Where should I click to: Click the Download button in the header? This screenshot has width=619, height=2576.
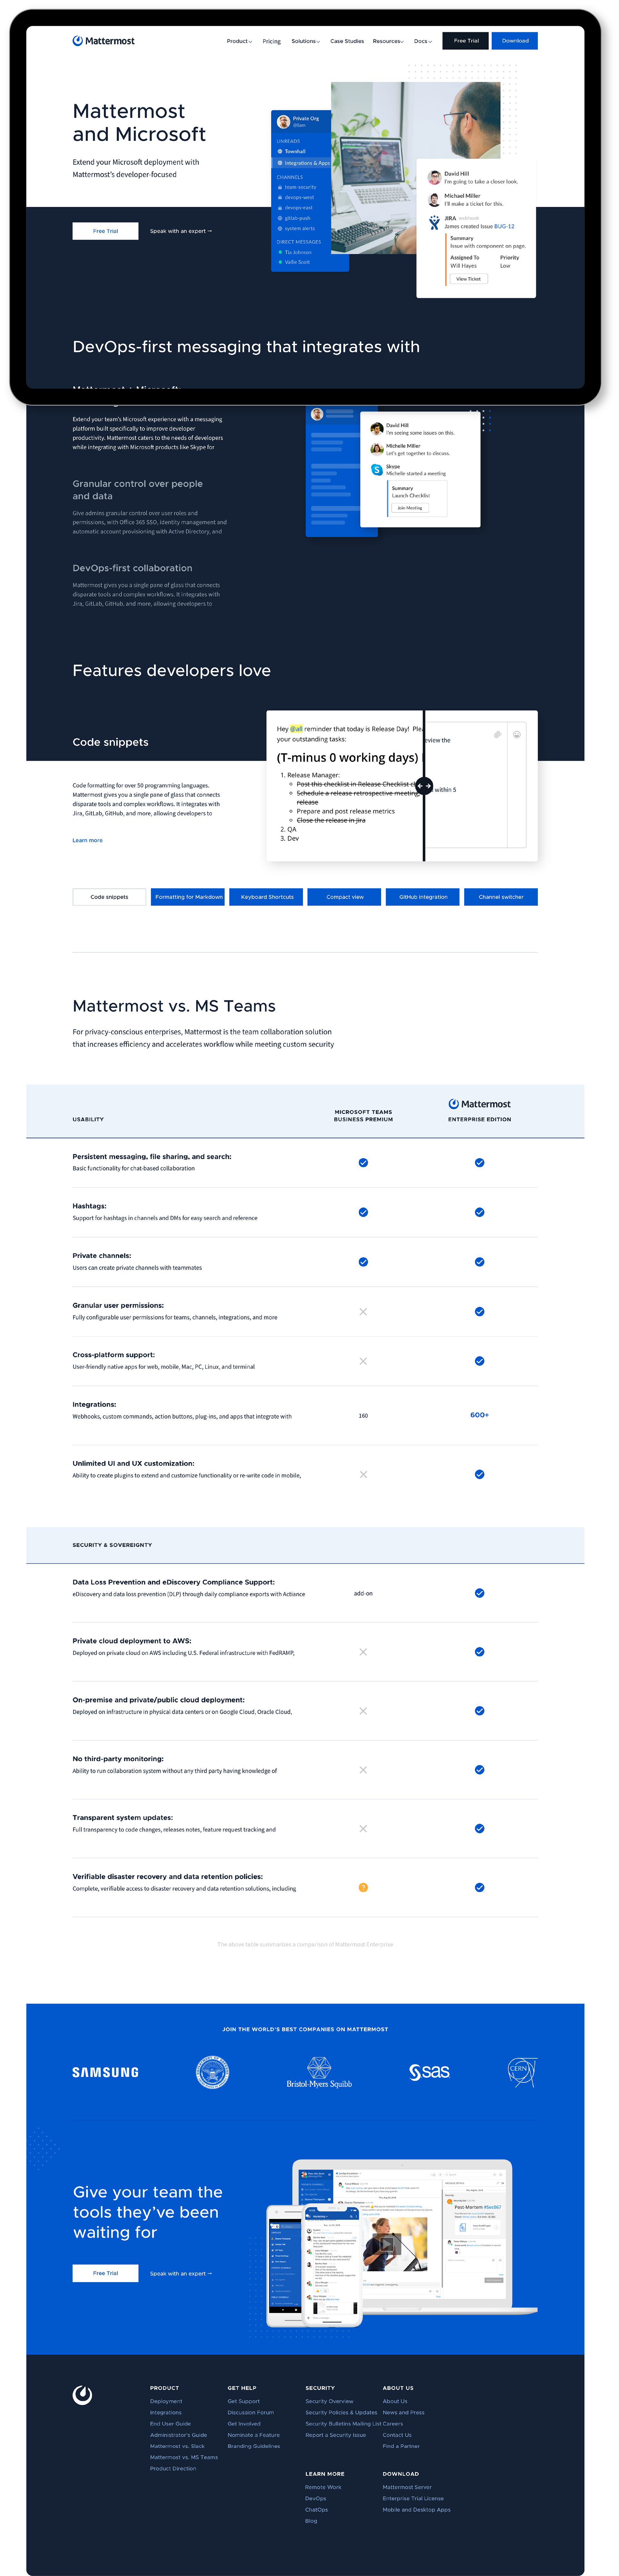(515, 41)
